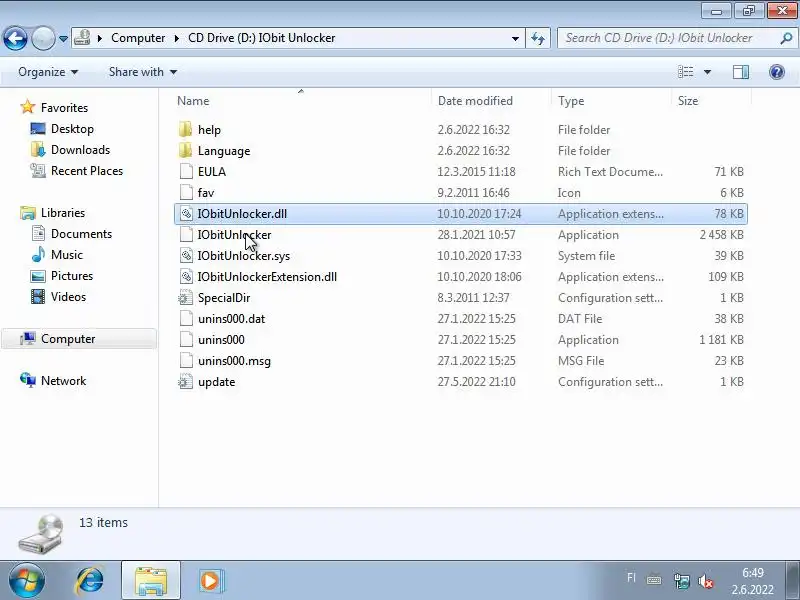The width and height of the screenshot is (800, 600).
Task: Click the drive icon in the address bar
Action: 83,38
